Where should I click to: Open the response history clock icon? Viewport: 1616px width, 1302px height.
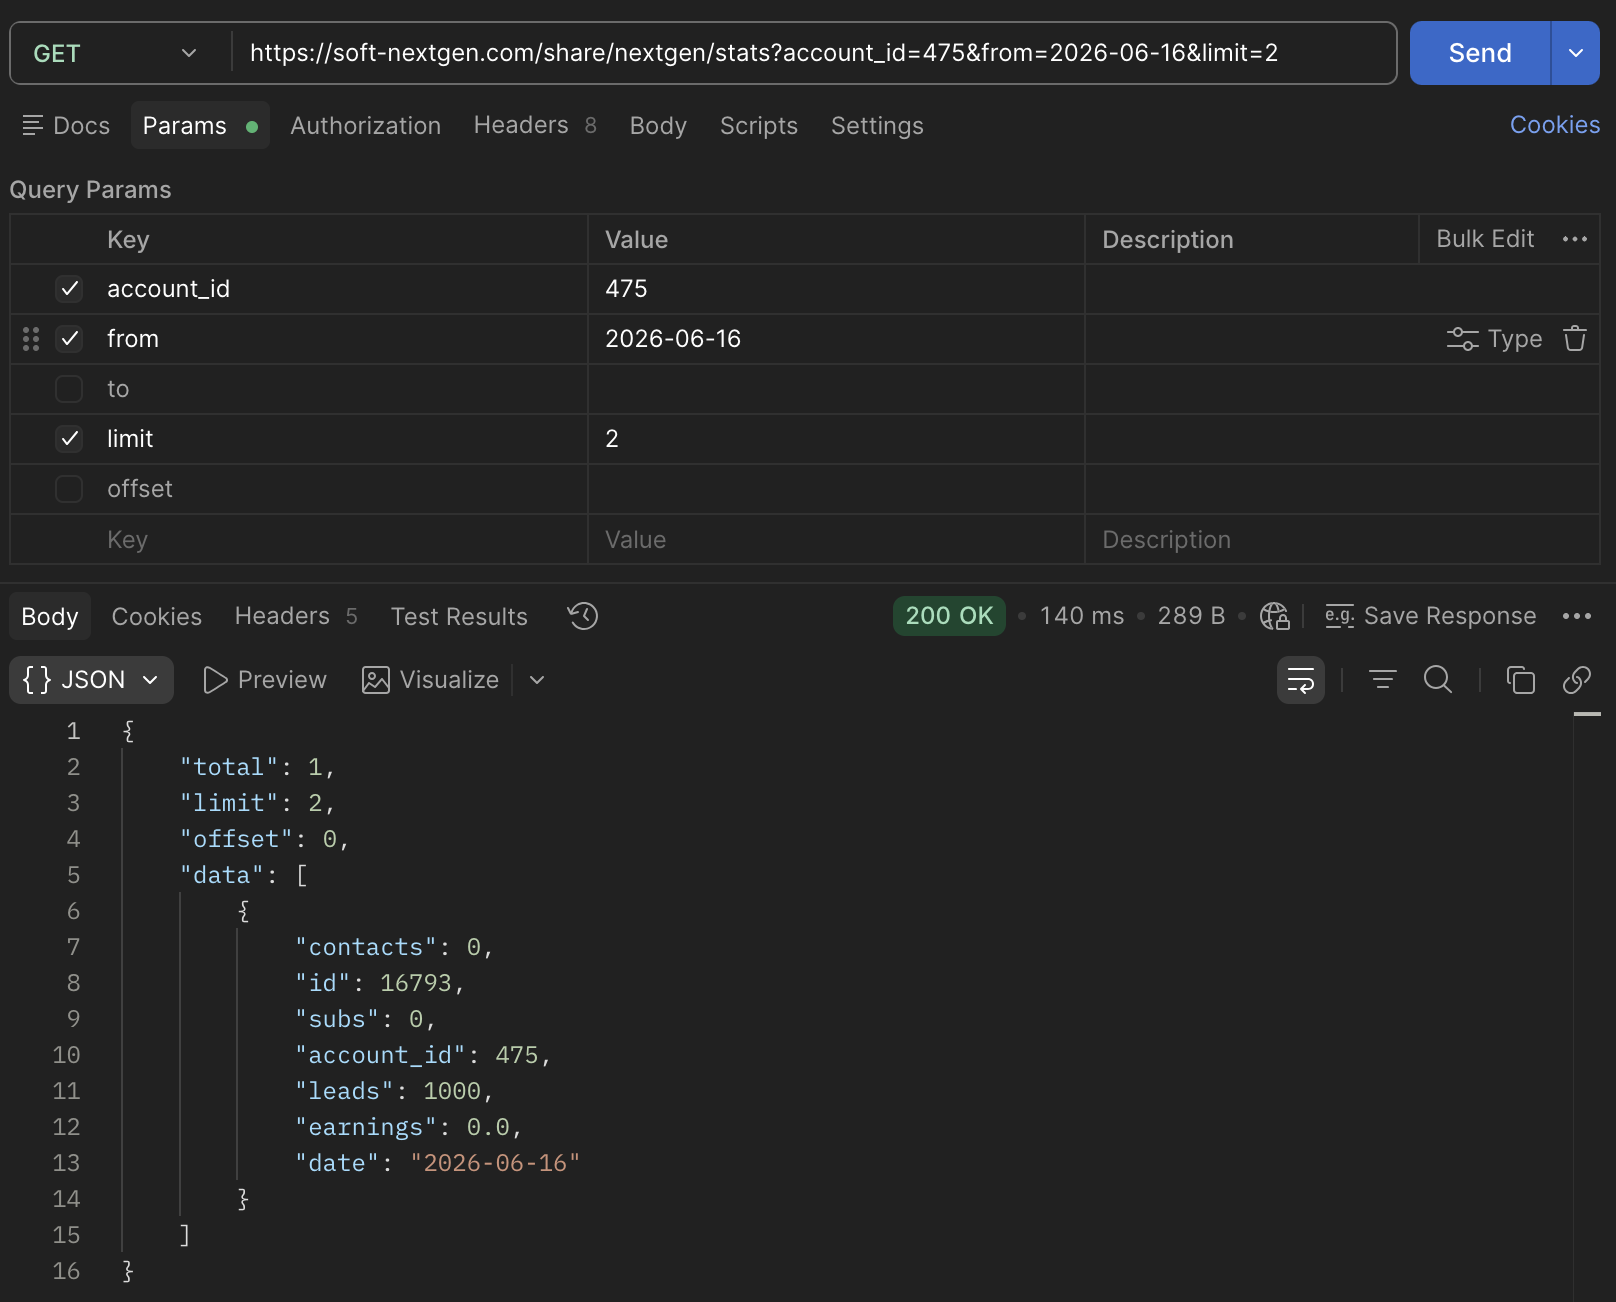(583, 616)
